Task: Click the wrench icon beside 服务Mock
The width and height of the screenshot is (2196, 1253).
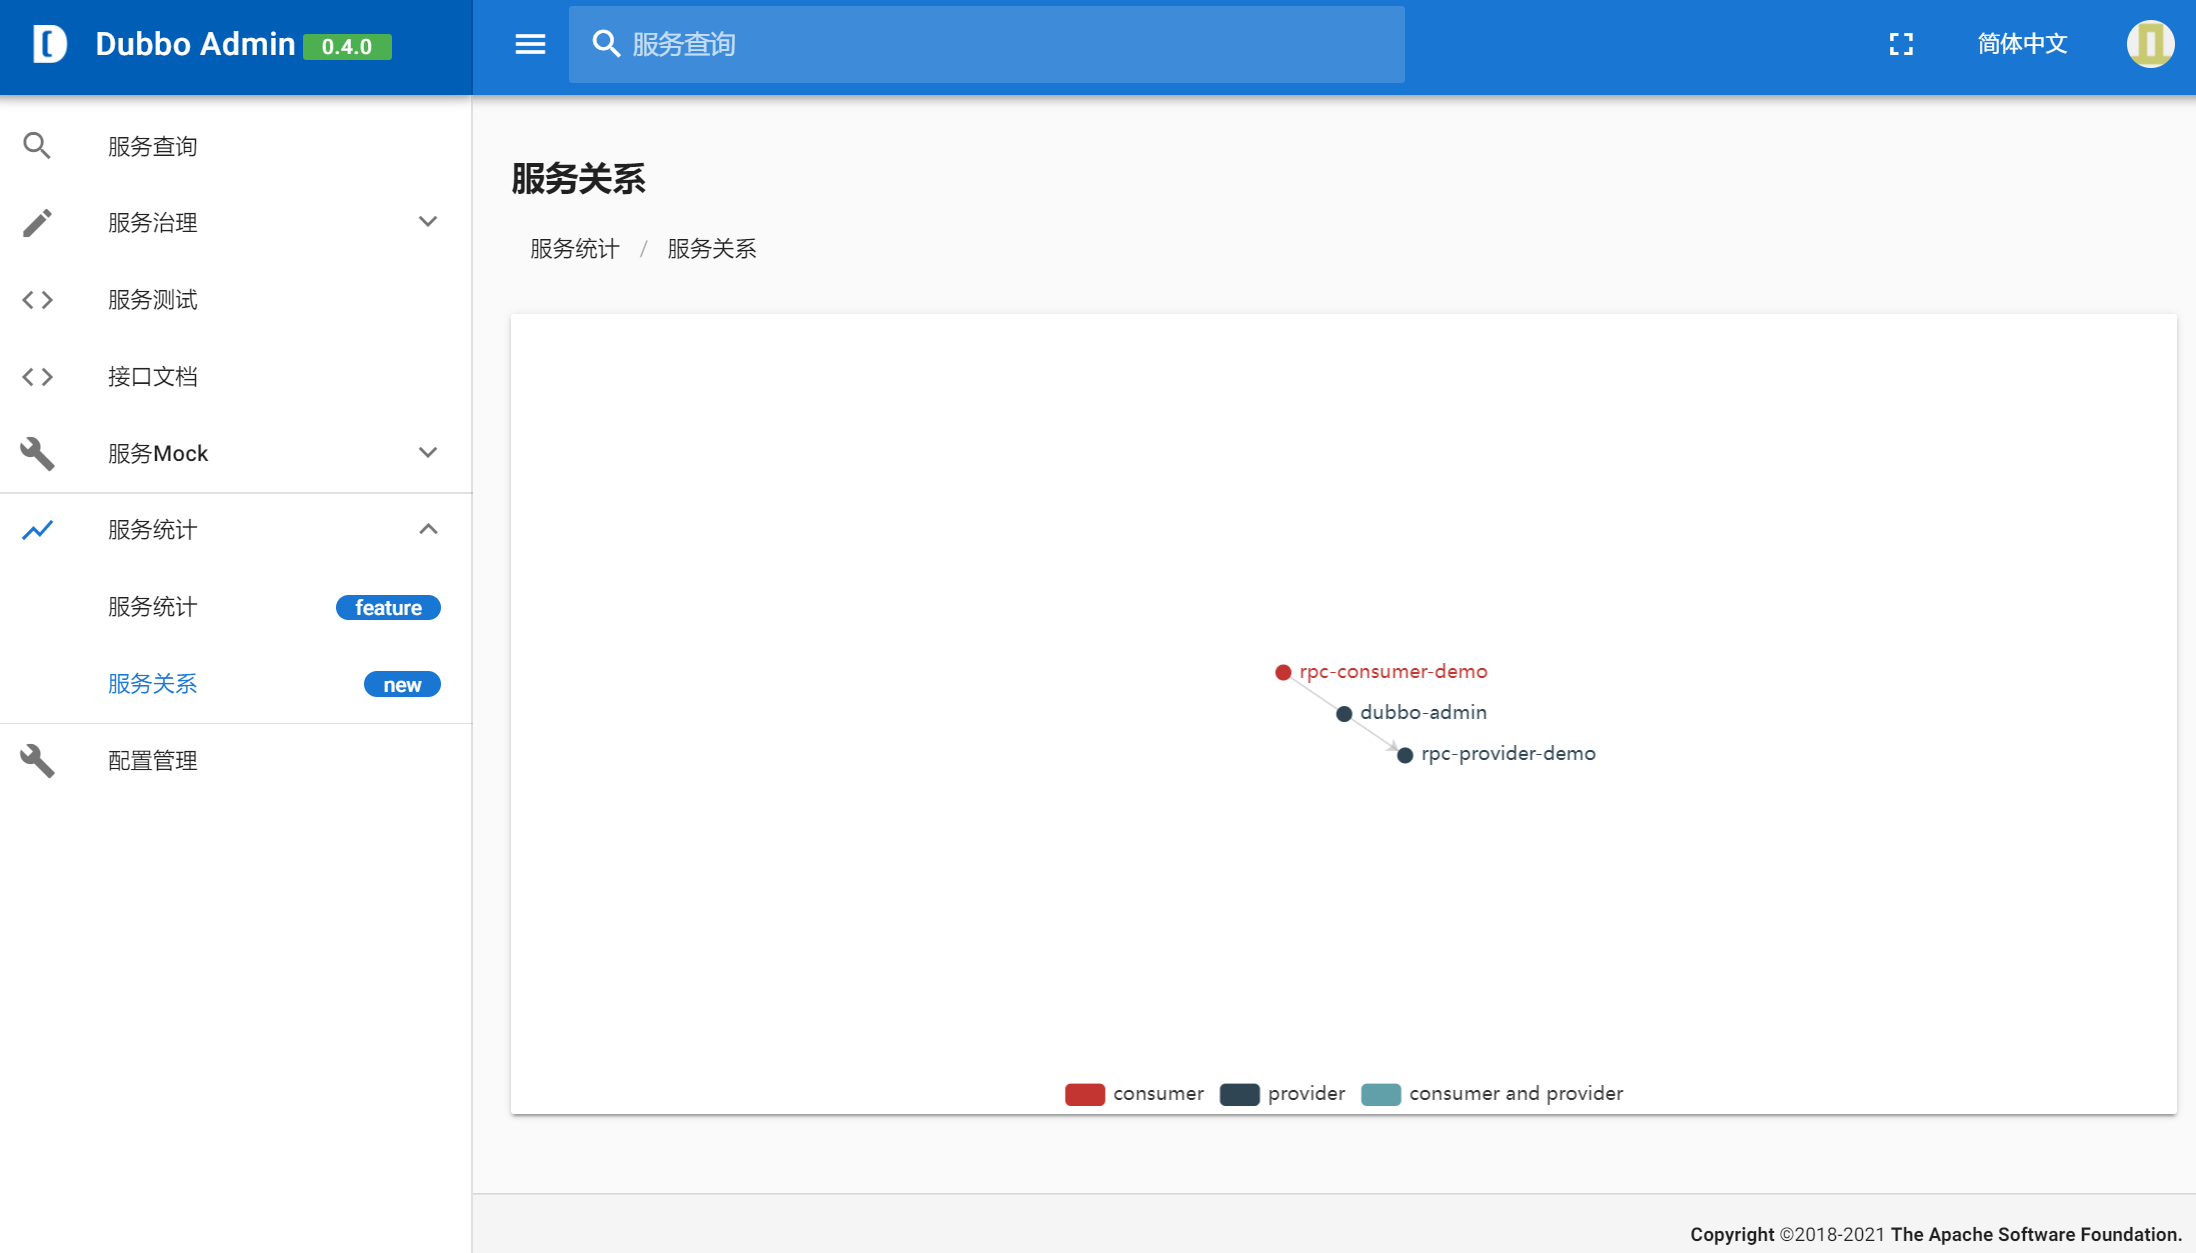Action: click(37, 453)
